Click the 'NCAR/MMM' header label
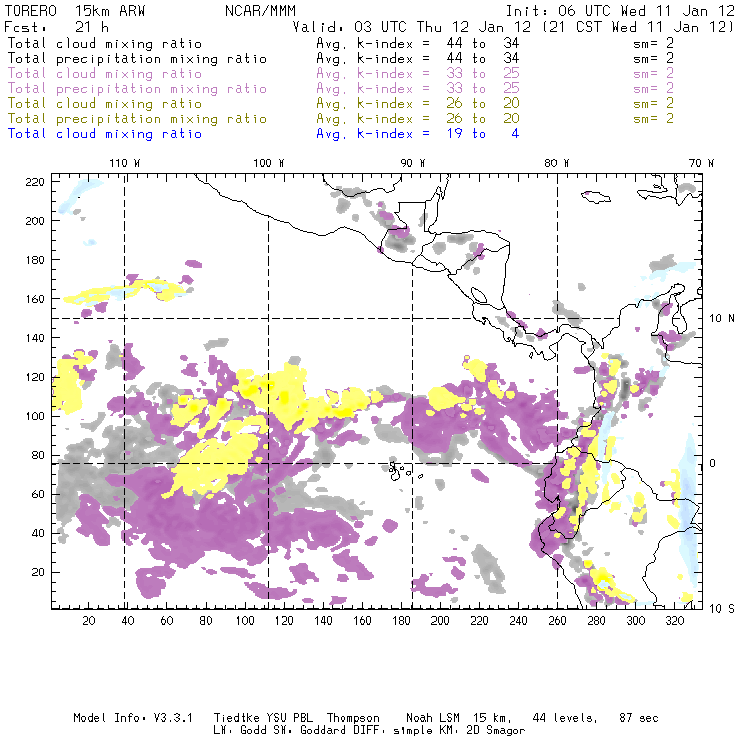The width and height of the screenshot is (740, 740). tap(260, 10)
